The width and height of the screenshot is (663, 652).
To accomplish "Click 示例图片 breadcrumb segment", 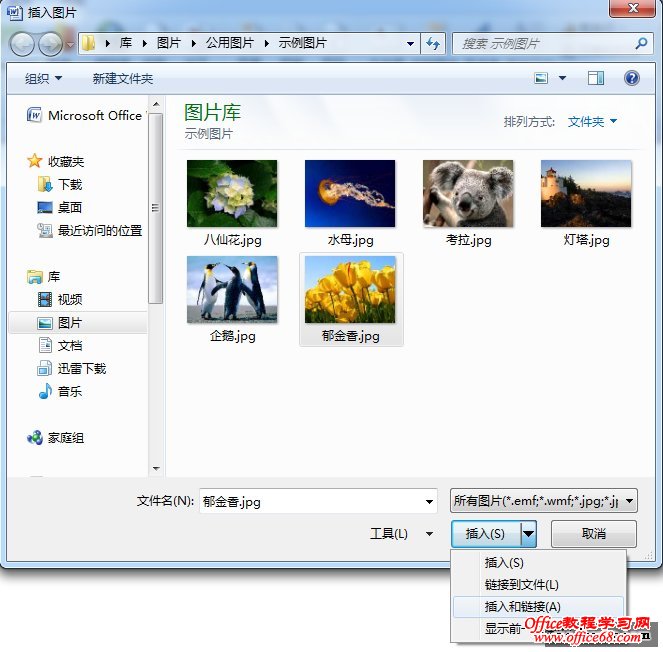I will 302,43.
